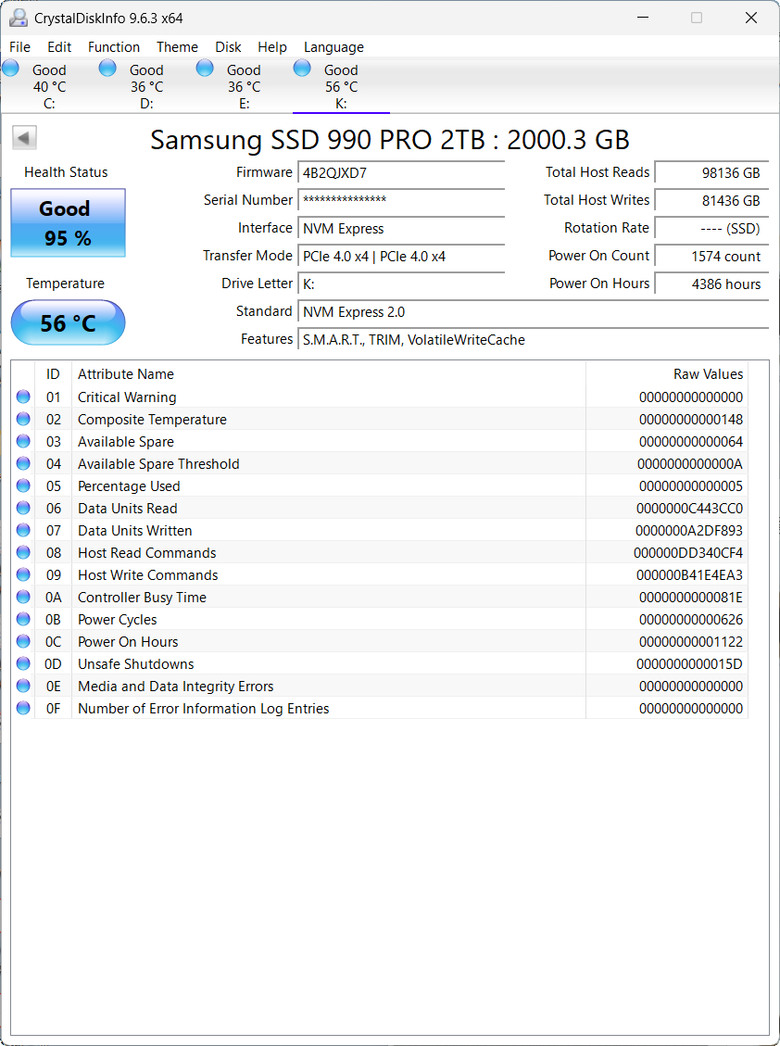The image size is (780, 1046).
Task: Select the K: drive tab at 56 °C
Action: click(342, 87)
